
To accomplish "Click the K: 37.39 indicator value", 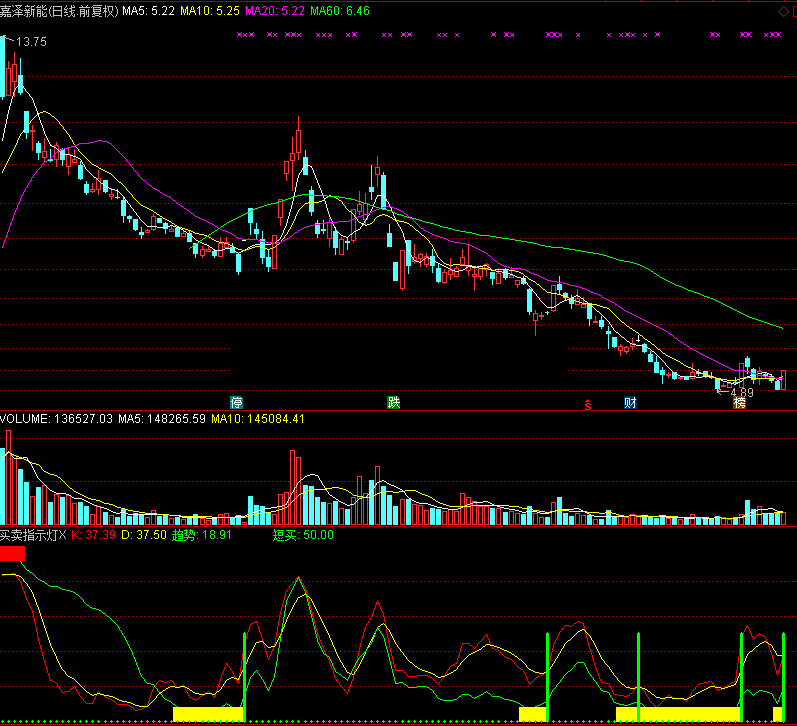I will (94, 535).
